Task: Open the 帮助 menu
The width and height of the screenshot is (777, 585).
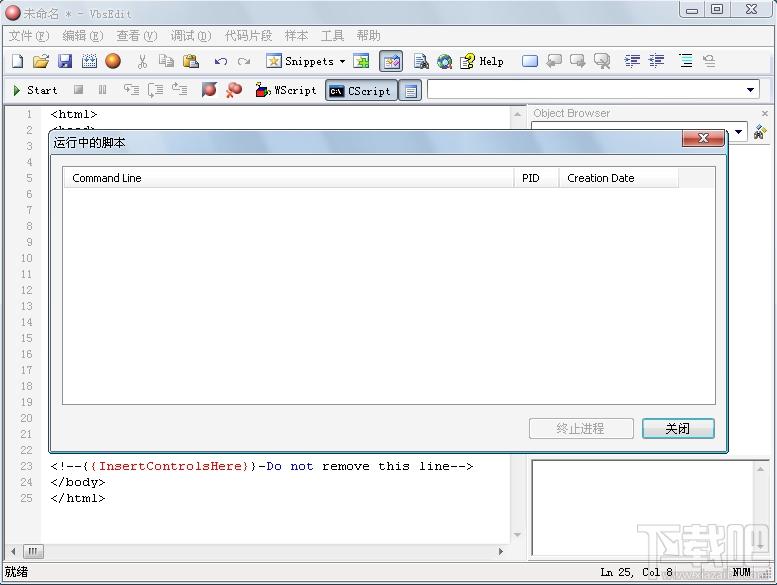Action: (x=368, y=36)
